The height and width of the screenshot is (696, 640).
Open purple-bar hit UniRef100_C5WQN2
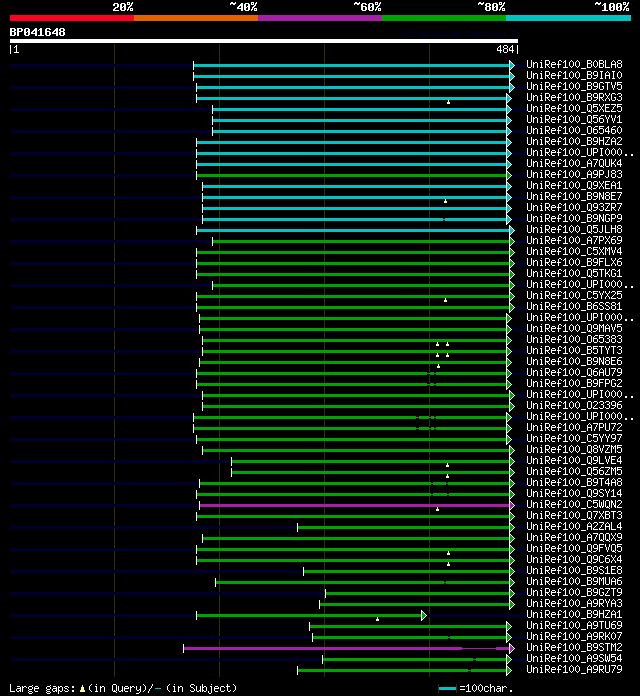point(574,505)
